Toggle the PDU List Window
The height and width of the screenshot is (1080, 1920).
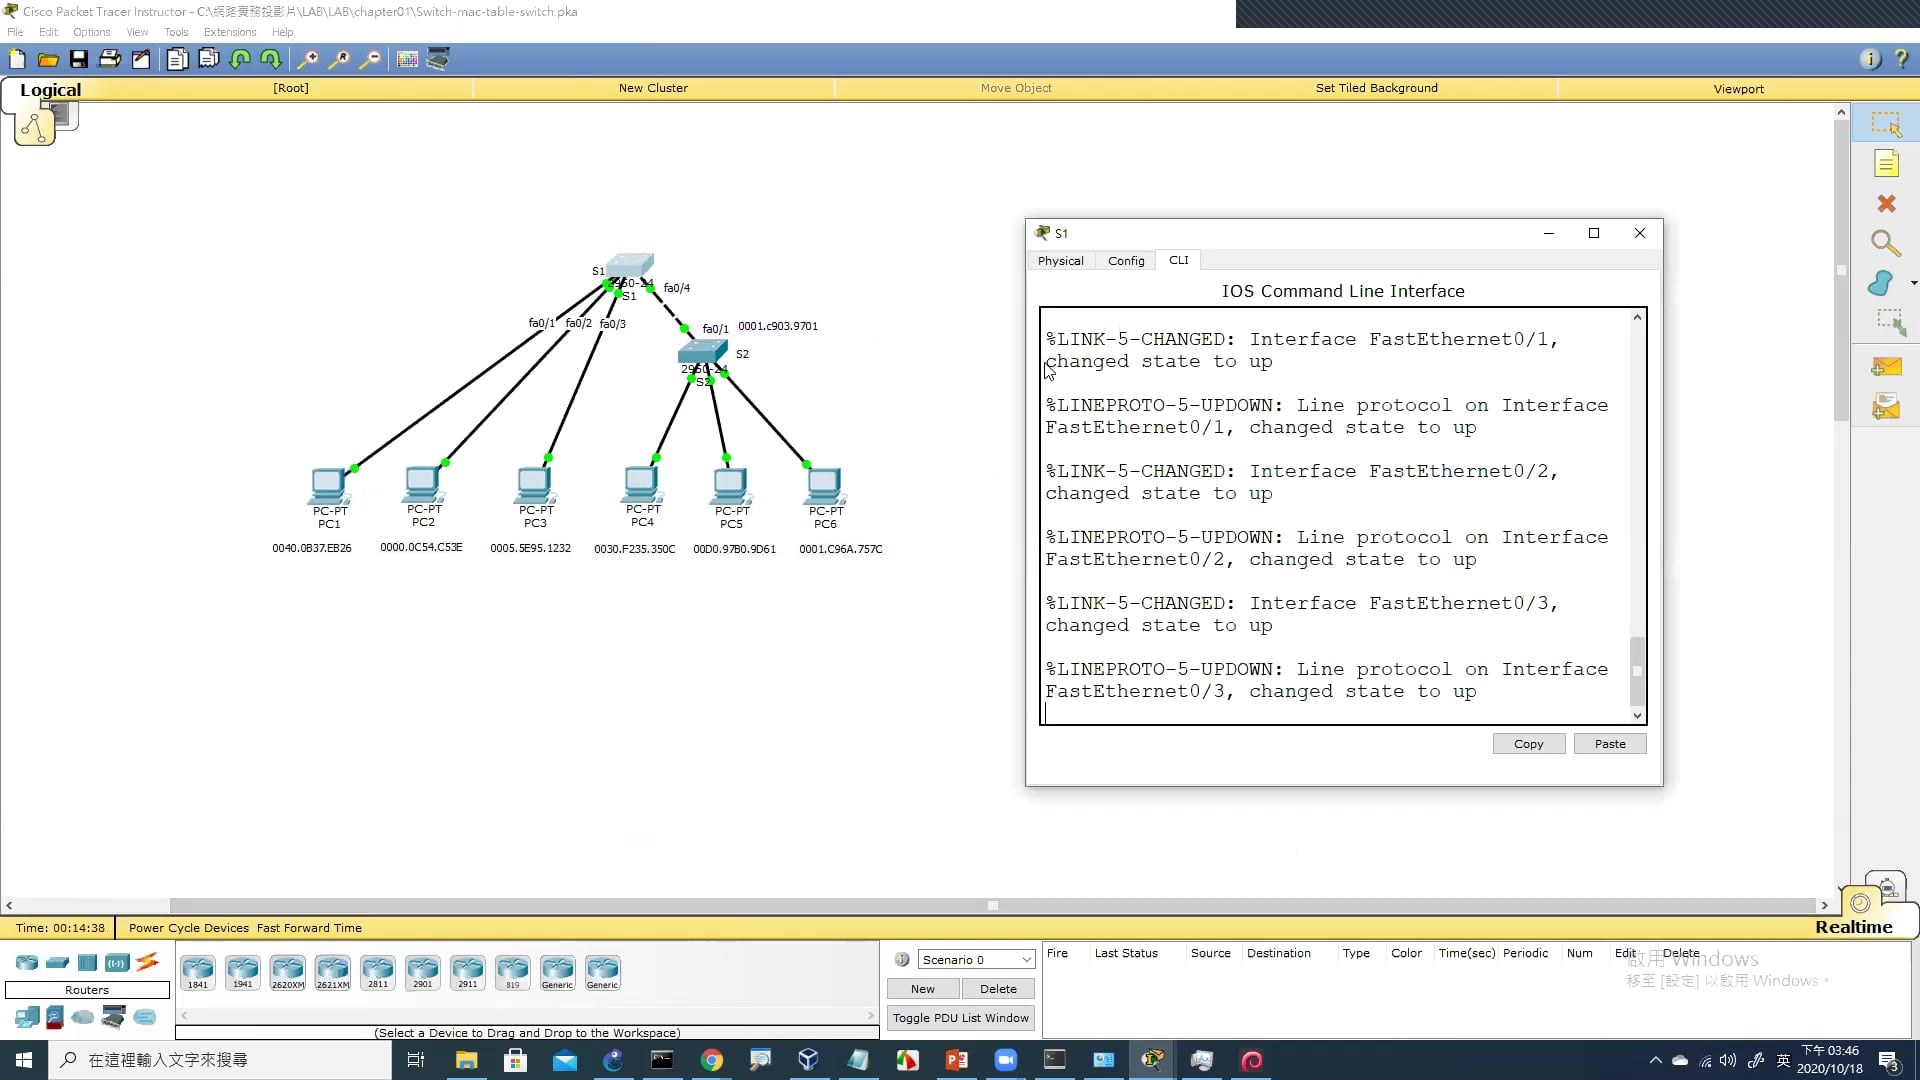[960, 1018]
